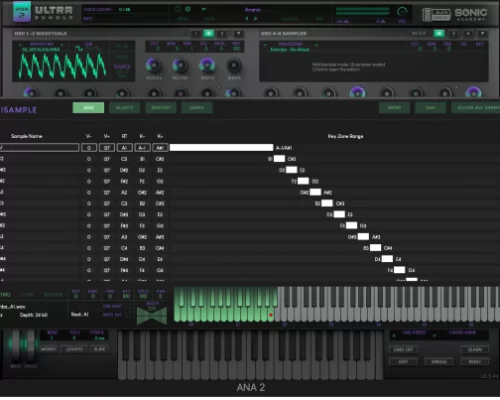Toggle LEGATO mode
500x400 pixels.
tap(74, 349)
